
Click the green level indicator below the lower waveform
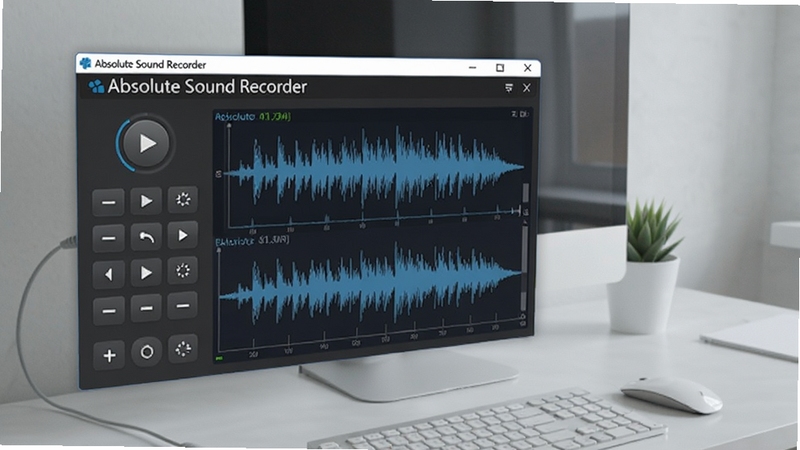[x=219, y=359]
